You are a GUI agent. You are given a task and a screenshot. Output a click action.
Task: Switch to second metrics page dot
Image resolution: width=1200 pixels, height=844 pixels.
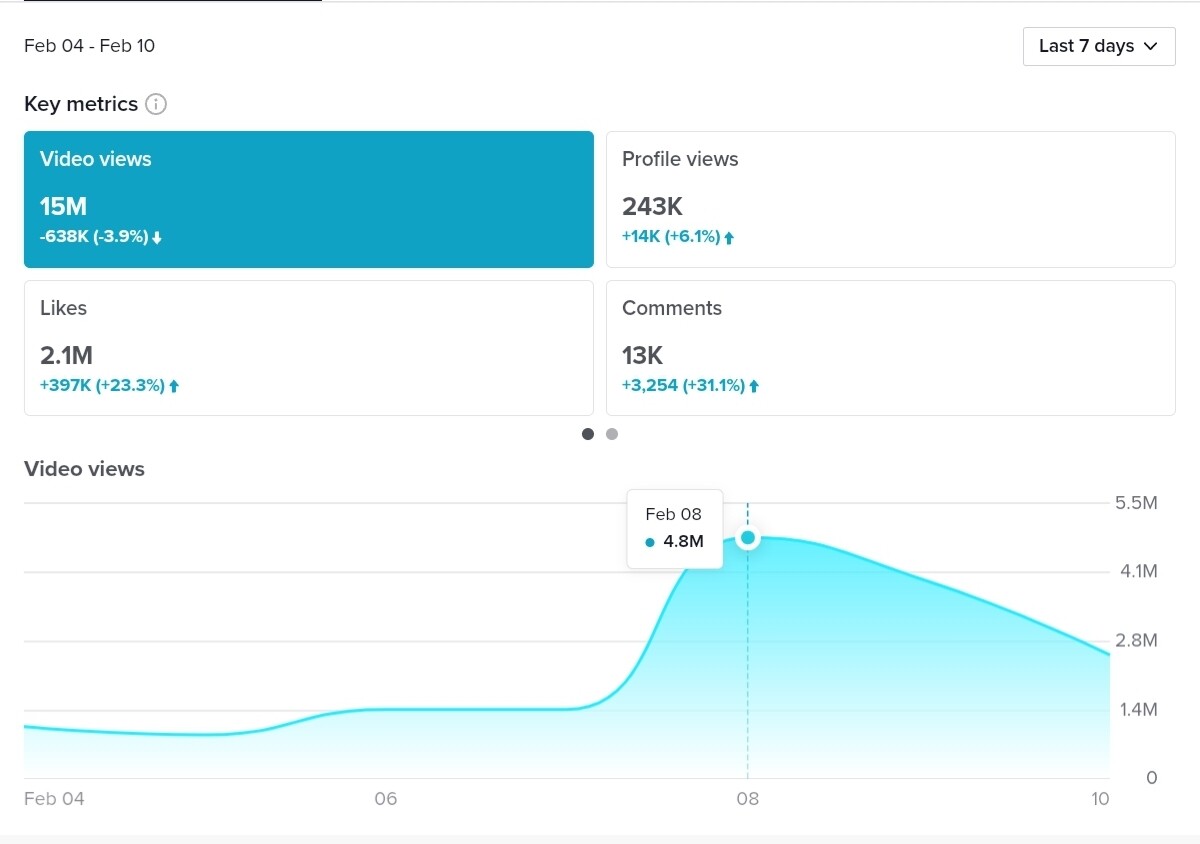coord(612,434)
